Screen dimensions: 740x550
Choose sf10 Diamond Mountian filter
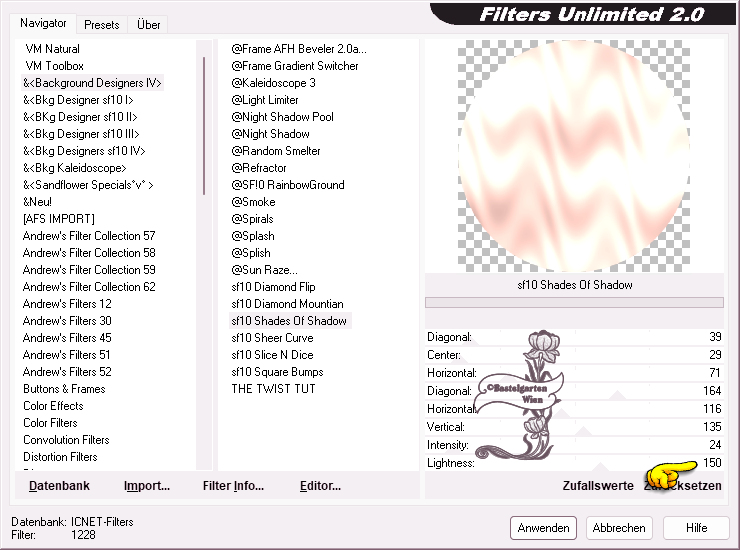(x=287, y=304)
